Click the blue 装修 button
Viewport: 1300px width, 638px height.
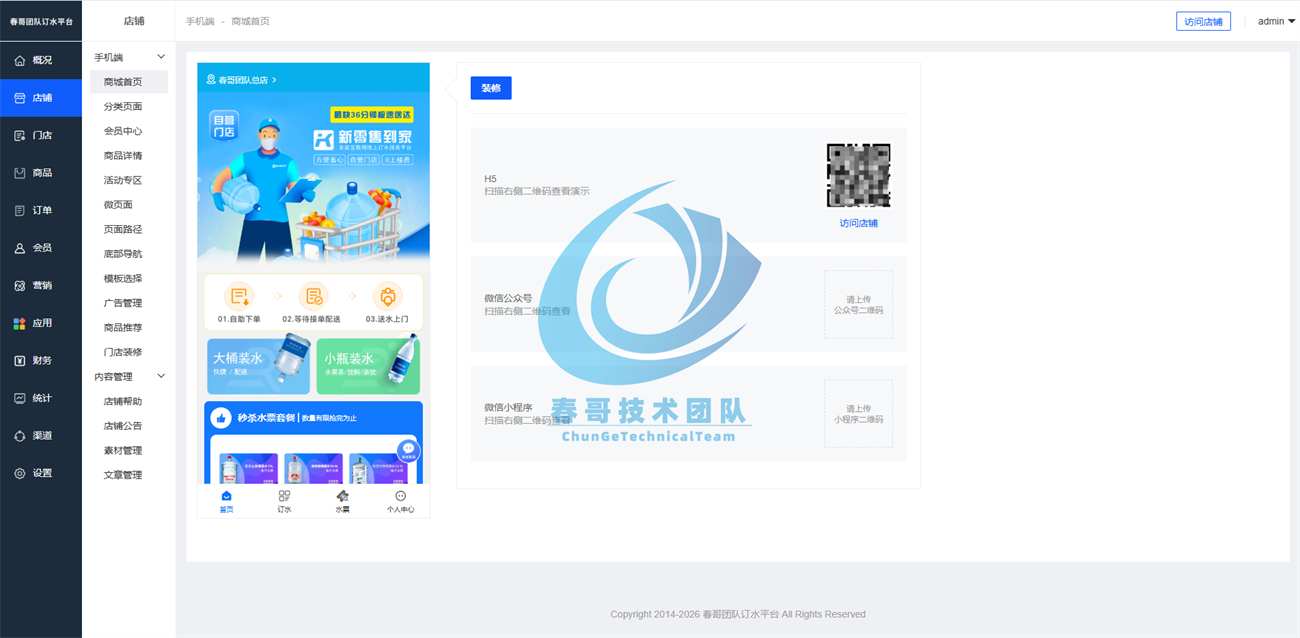click(491, 88)
